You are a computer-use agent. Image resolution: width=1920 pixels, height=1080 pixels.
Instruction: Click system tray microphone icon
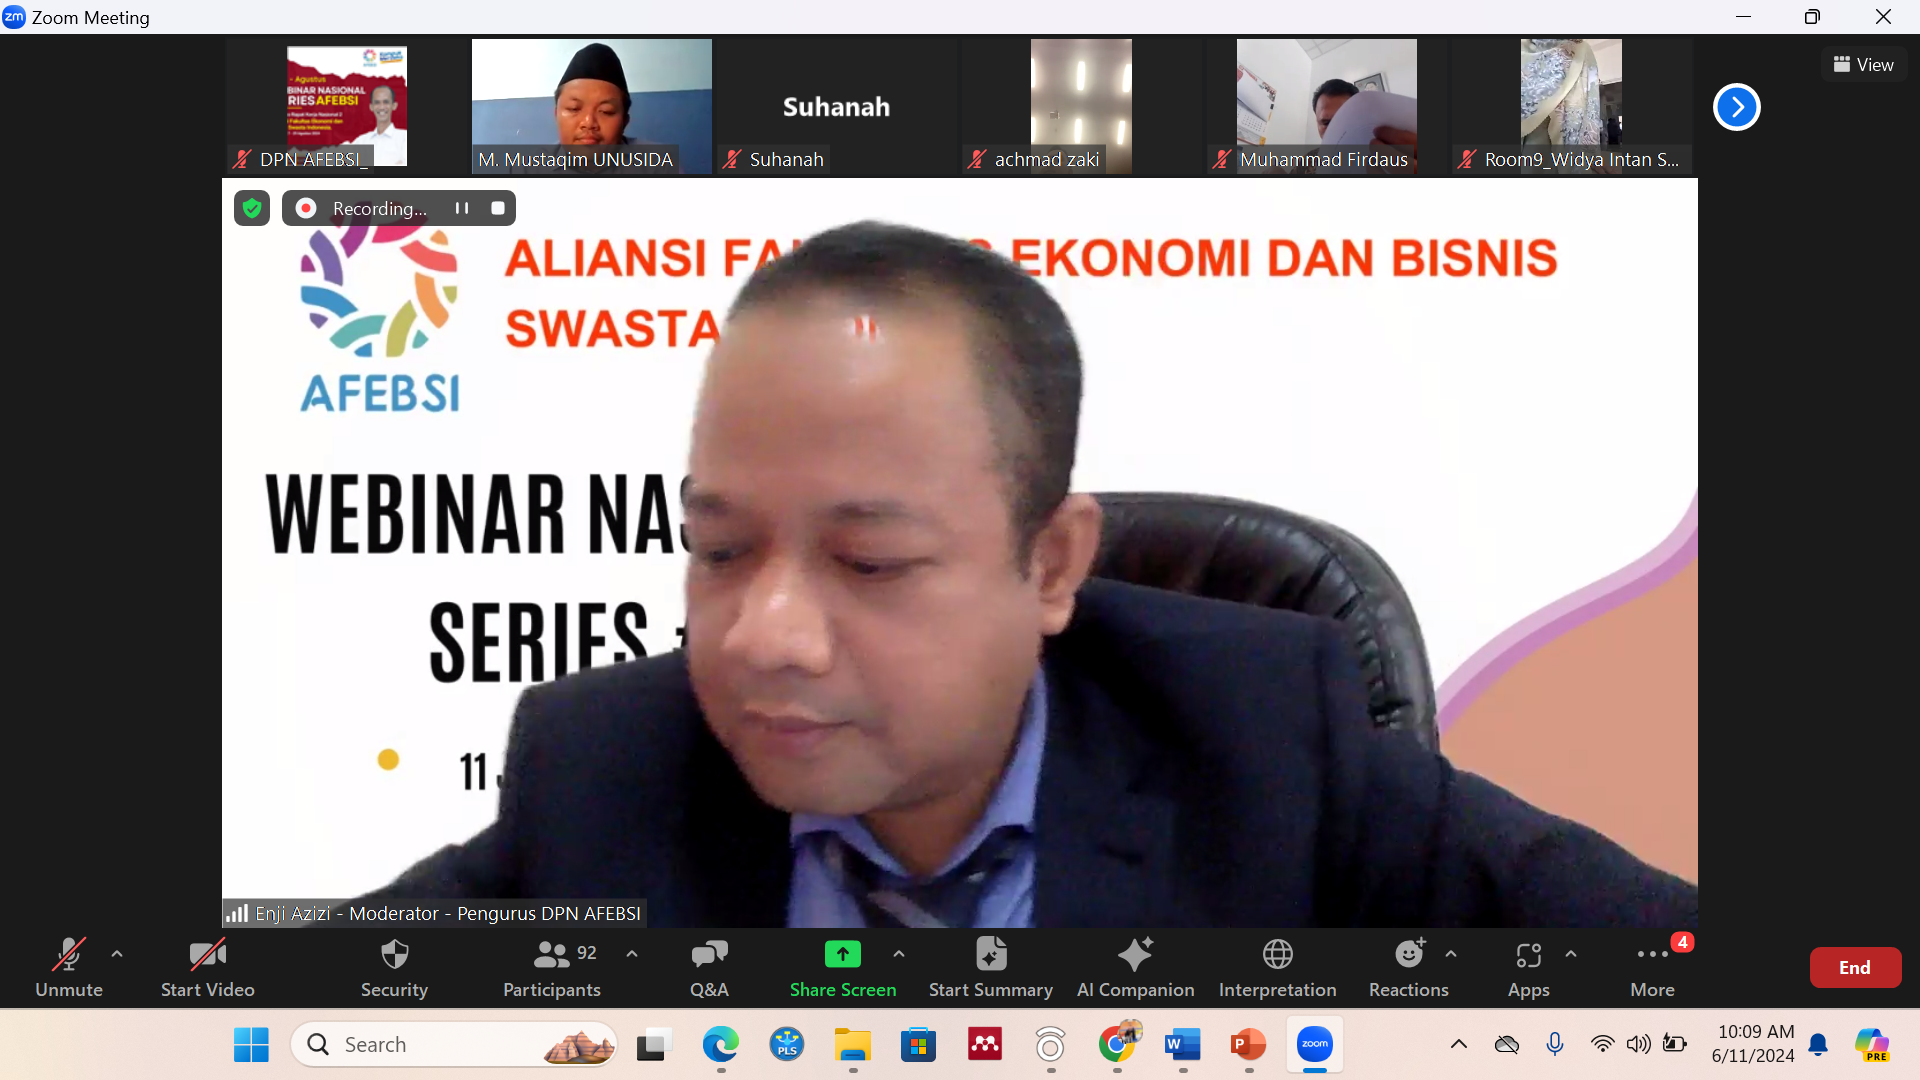[1555, 1045]
